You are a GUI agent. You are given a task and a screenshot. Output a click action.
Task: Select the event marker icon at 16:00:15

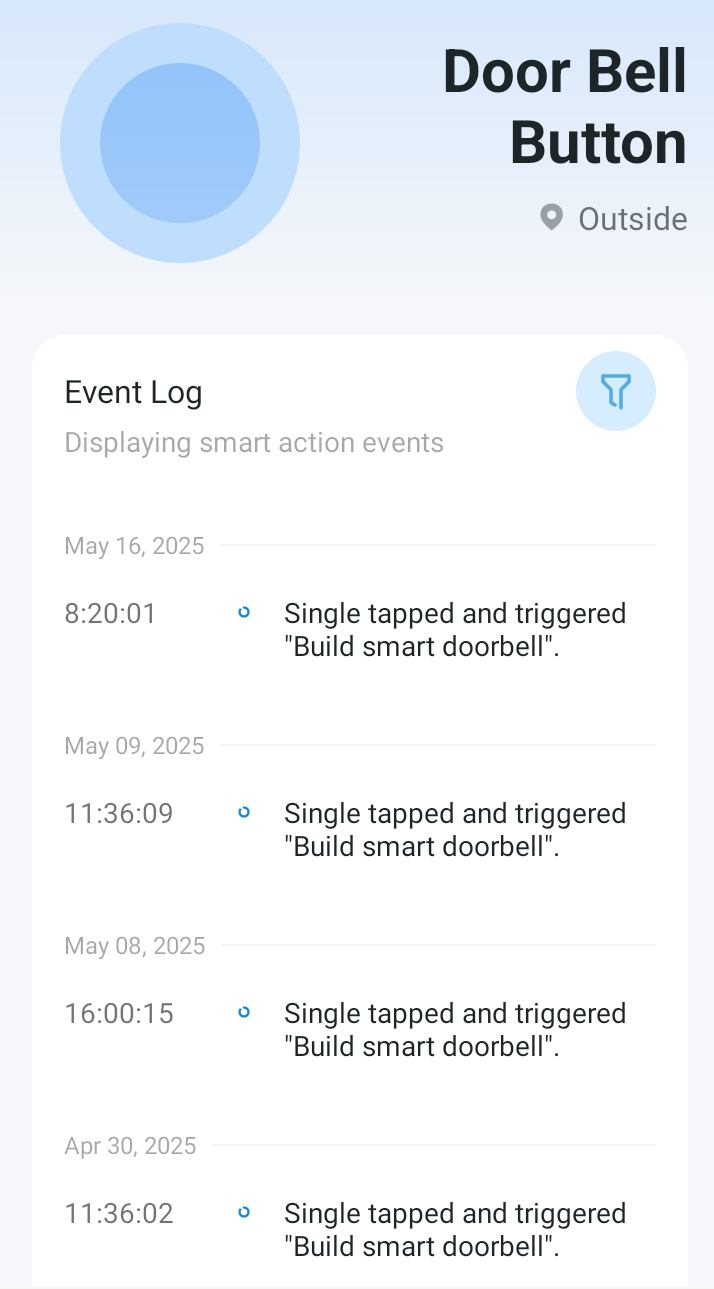point(243,1012)
